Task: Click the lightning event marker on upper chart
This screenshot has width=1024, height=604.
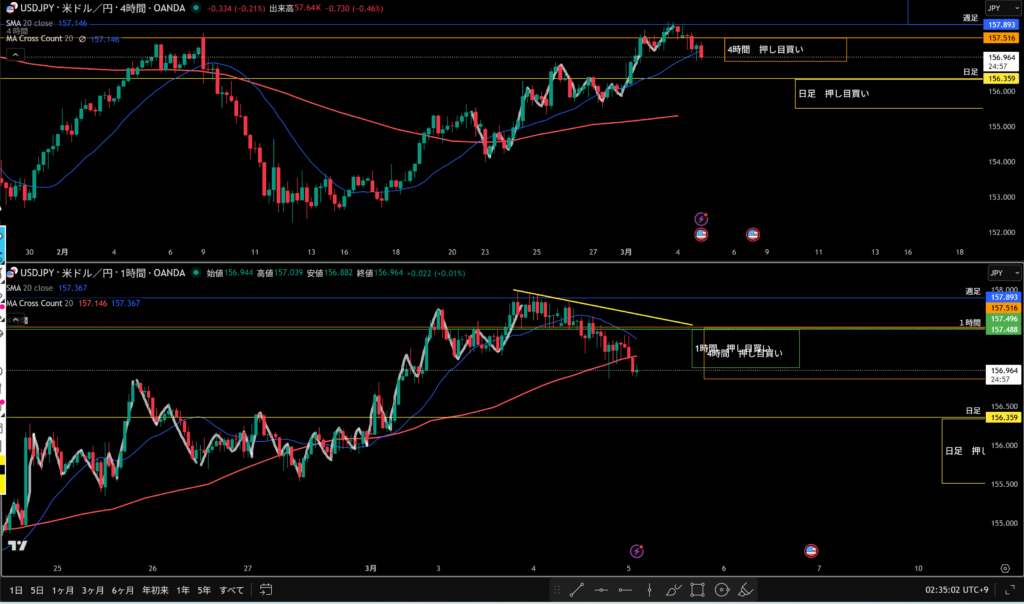Action: click(701, 218)
